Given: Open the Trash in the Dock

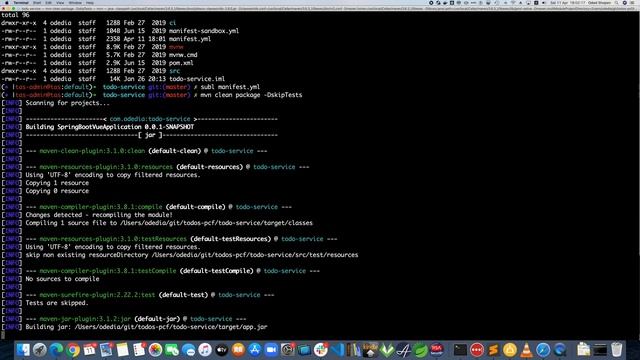Looking at the screenshot, I should (616, 349).
